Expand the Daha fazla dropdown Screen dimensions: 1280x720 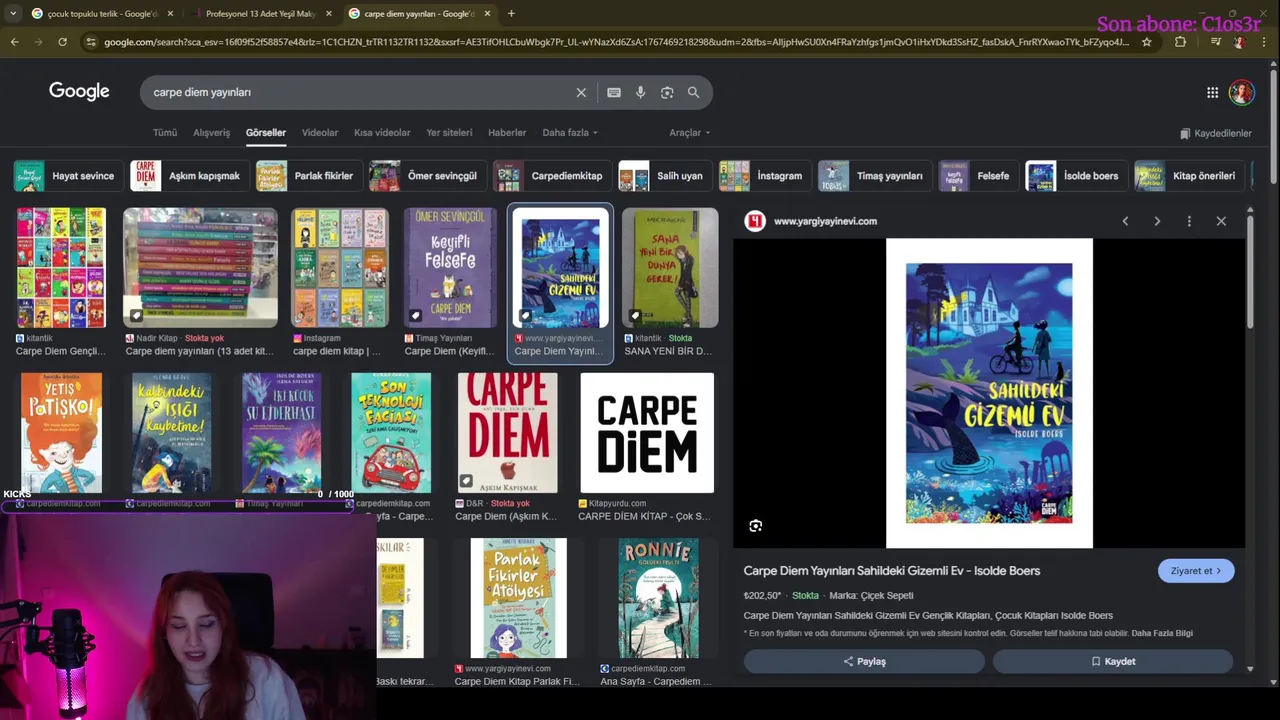(570, 132)
